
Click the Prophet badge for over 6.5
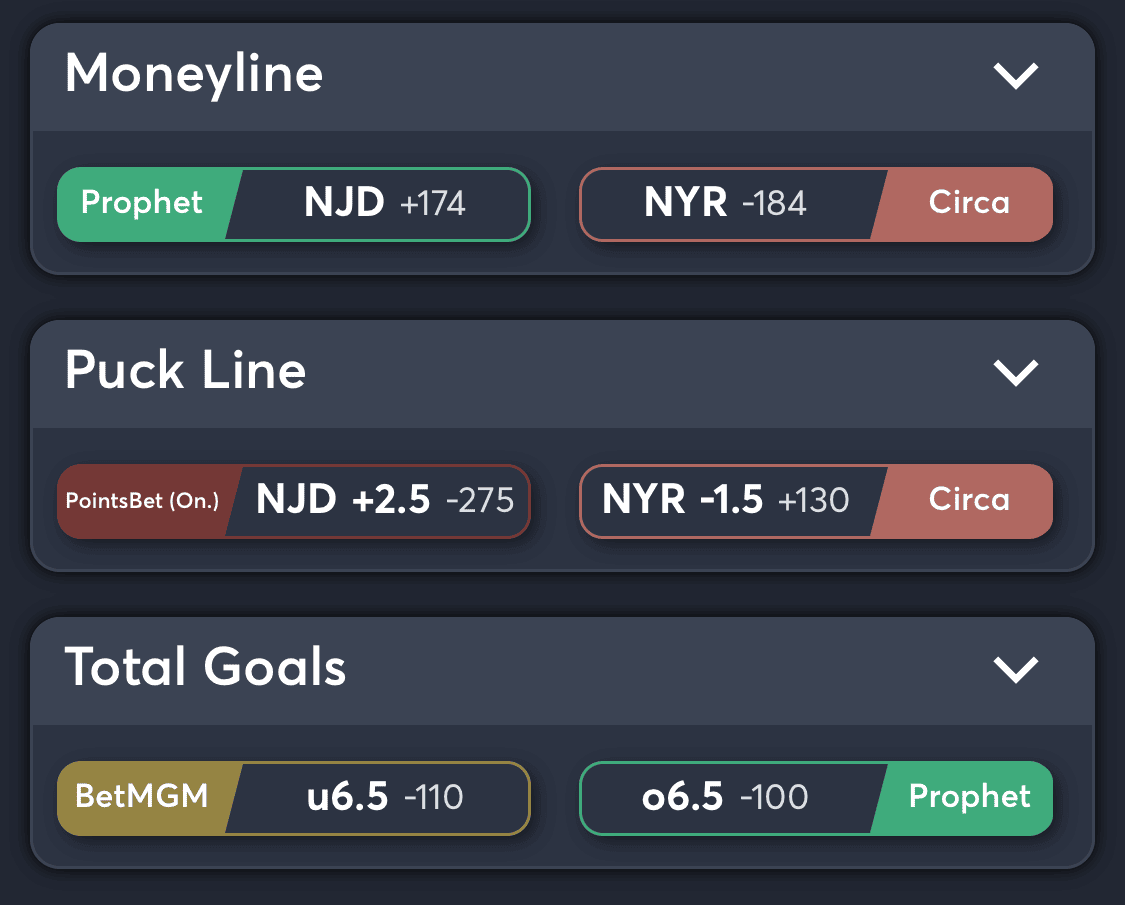point(968,798)
